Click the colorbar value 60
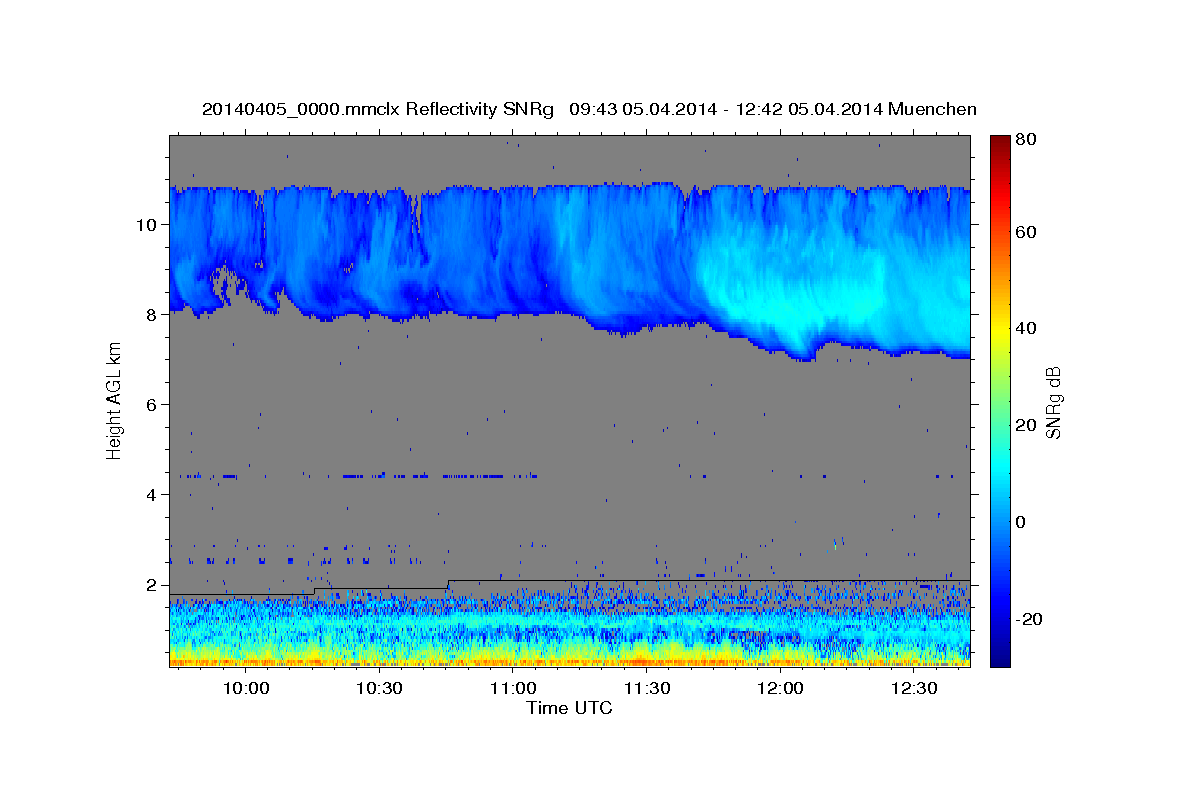 tap(1026, 232)
